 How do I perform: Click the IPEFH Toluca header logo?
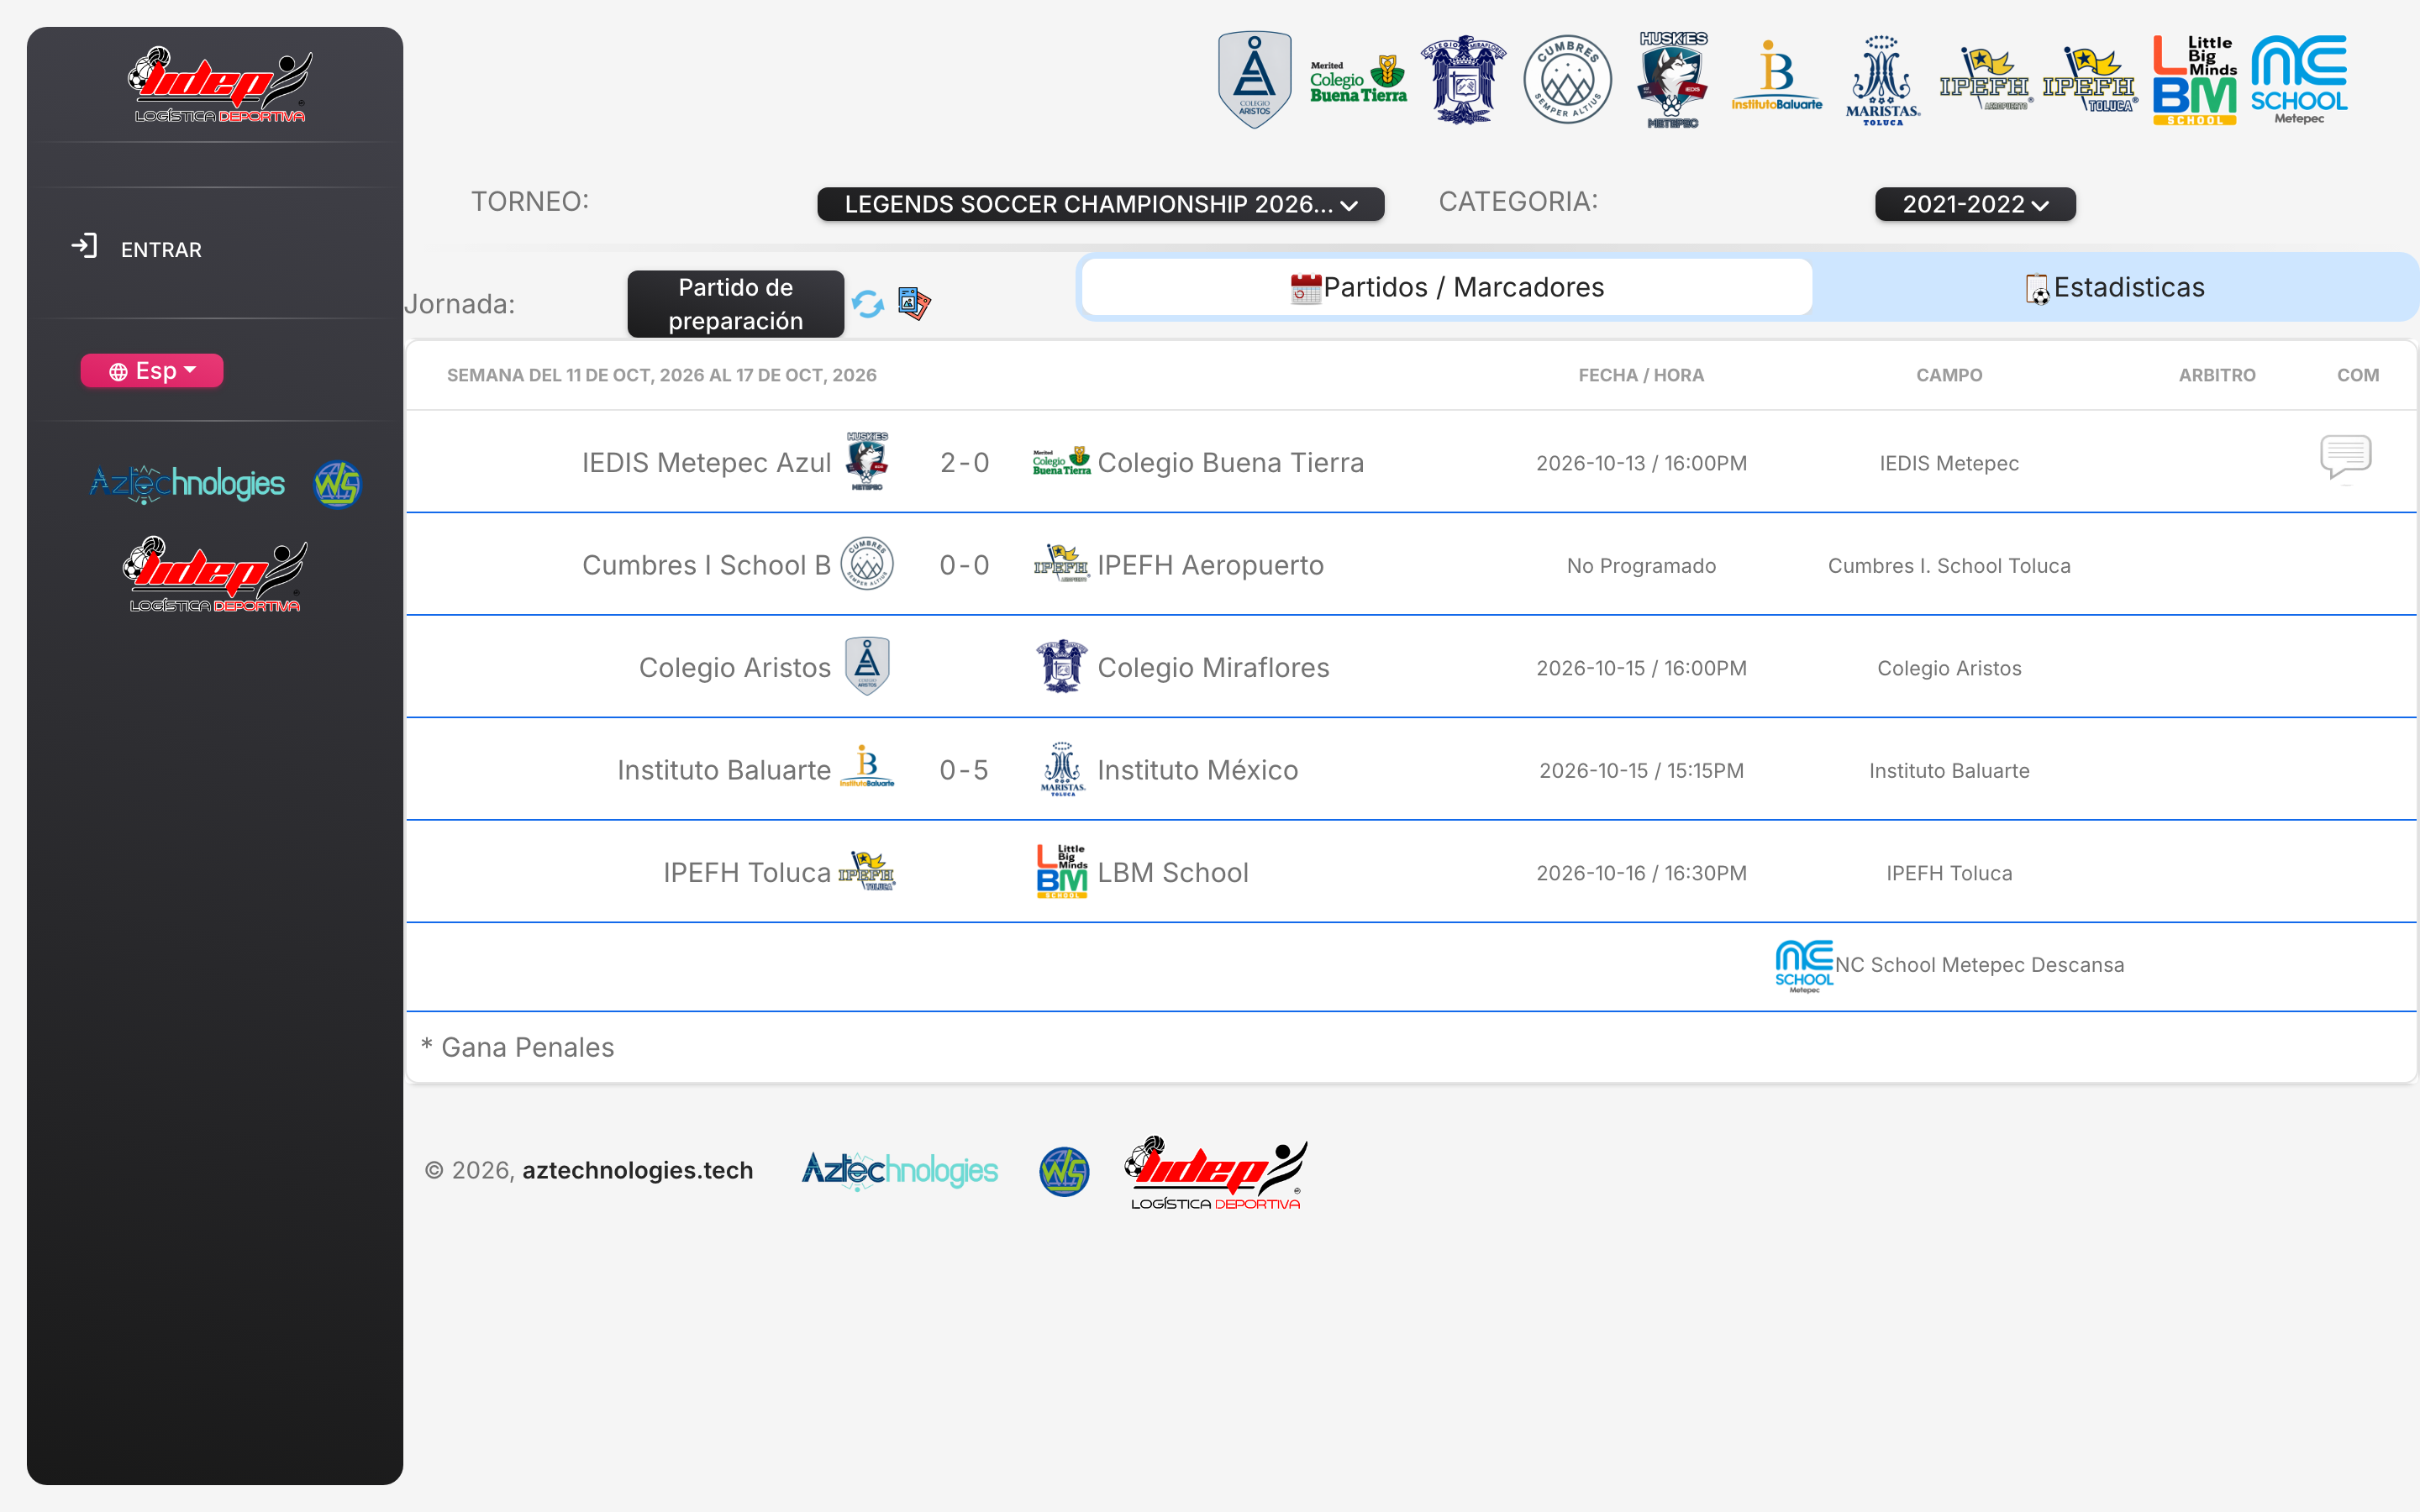tap(2090, 78)
